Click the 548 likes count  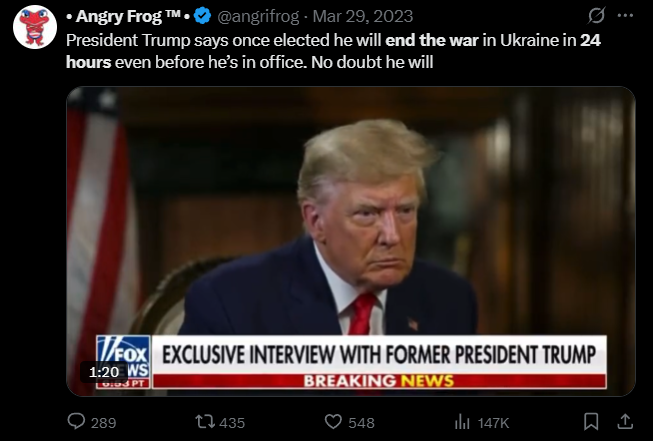click(x=361, y=423)
